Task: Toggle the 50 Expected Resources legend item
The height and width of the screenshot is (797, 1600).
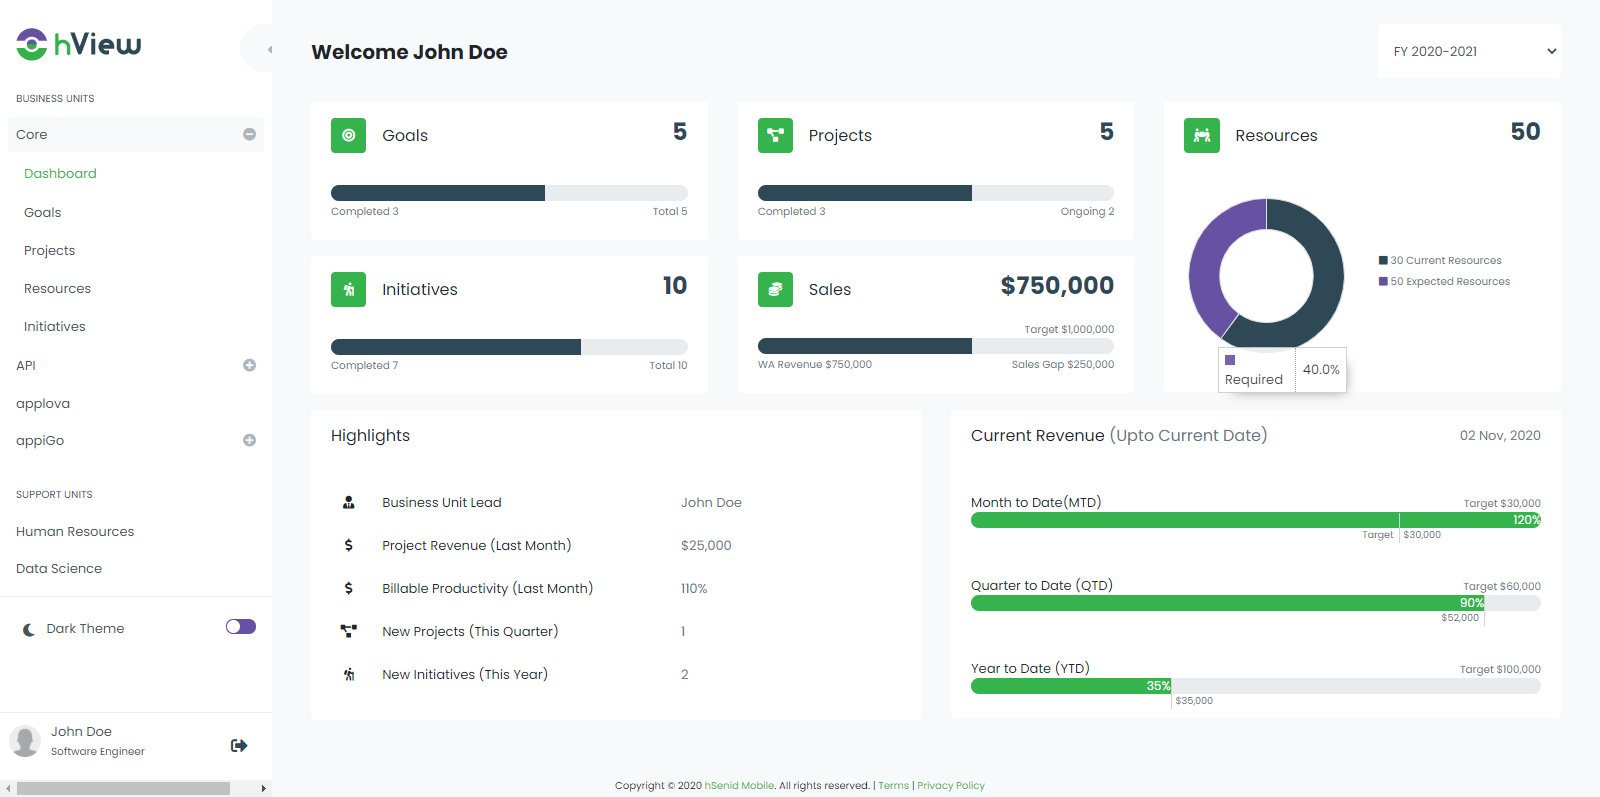Action: tap(1448, 281)
